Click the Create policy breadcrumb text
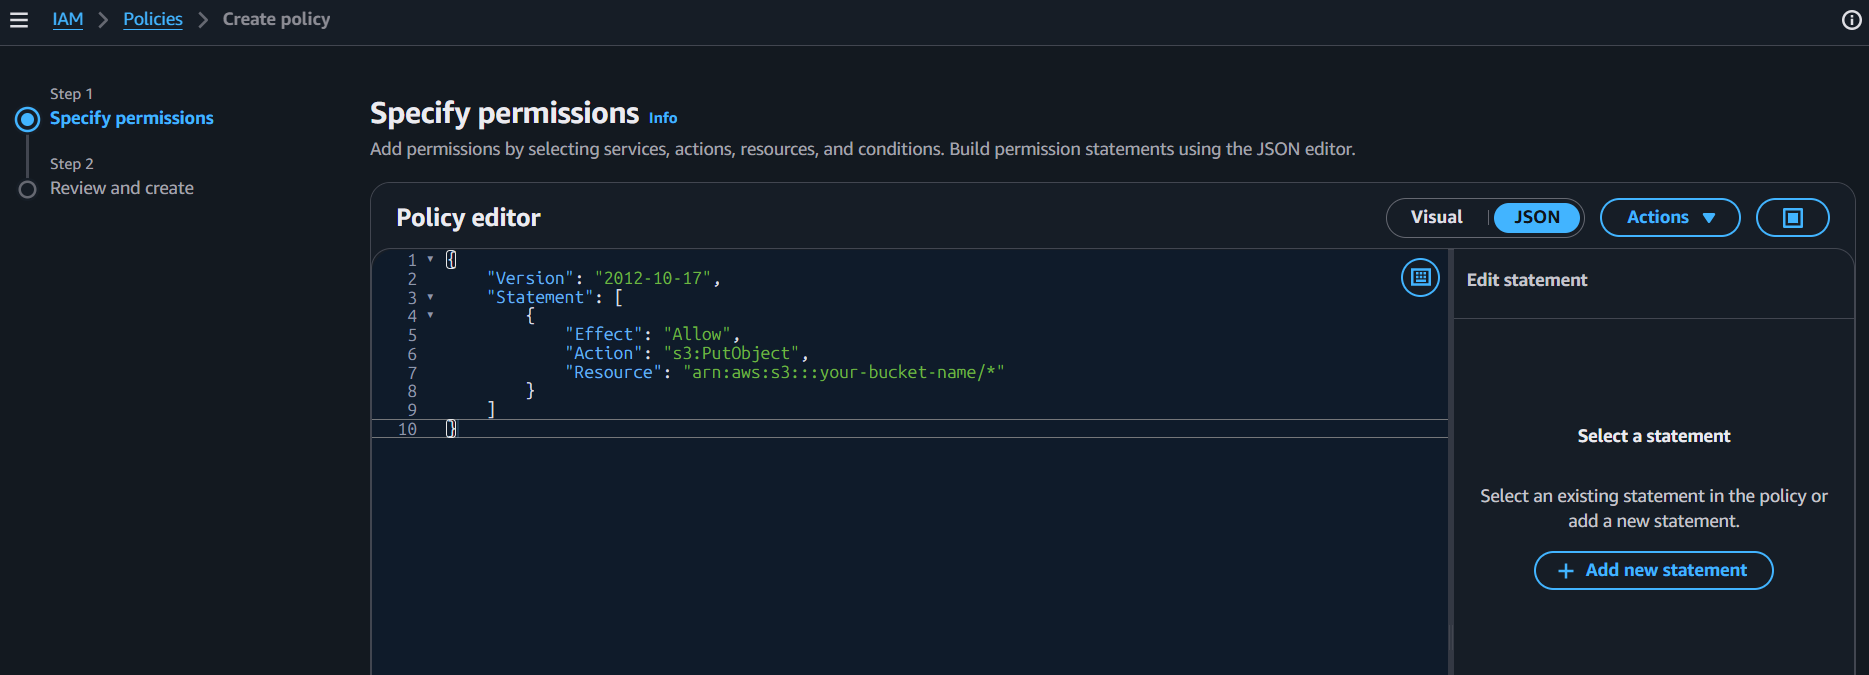This screenshot has width=1869, height=675. [x=276, y=19]
